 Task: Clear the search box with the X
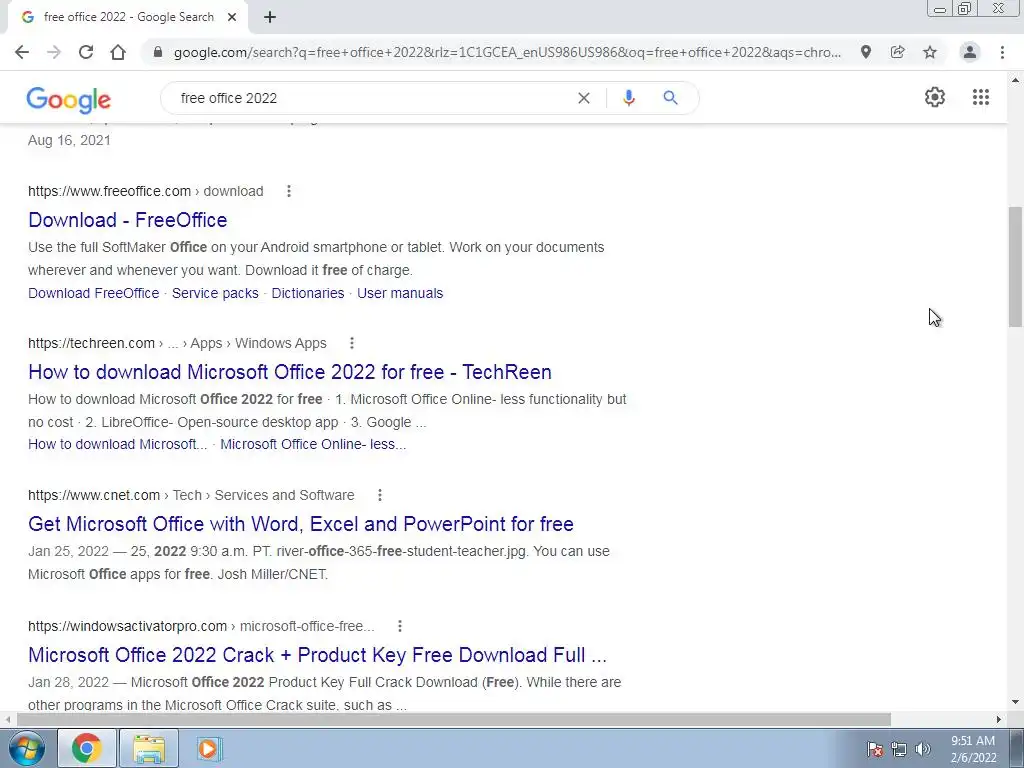pos(584,98)
